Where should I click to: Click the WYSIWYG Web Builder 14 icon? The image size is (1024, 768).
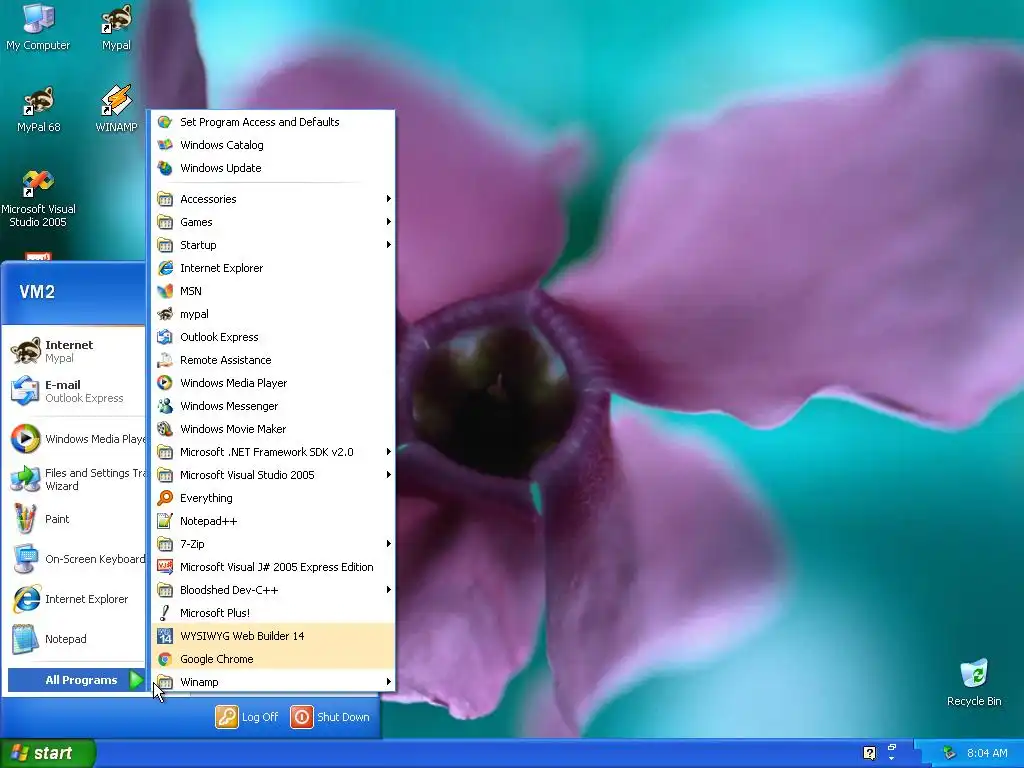[x=165, y=635]
